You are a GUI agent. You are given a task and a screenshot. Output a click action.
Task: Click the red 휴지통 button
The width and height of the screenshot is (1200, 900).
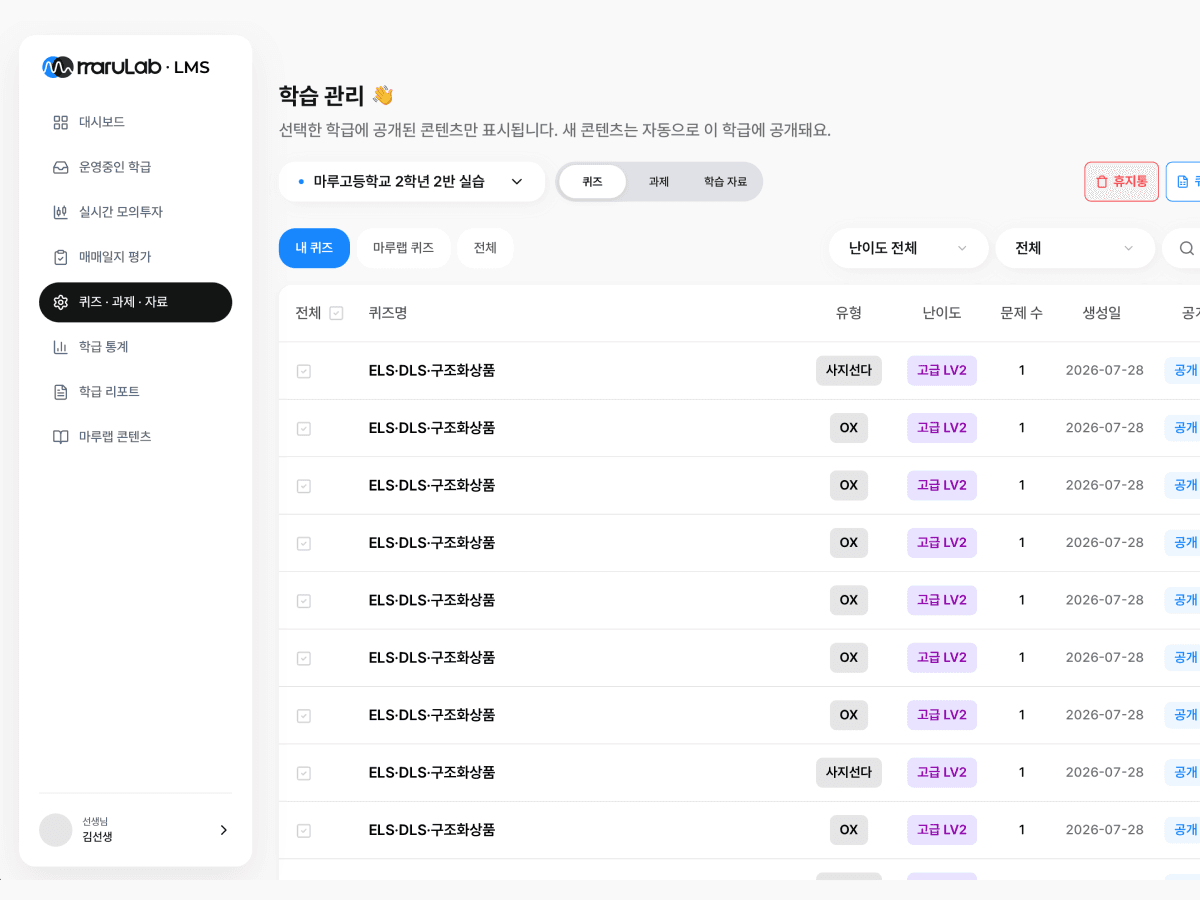[x=1122, y=182]
